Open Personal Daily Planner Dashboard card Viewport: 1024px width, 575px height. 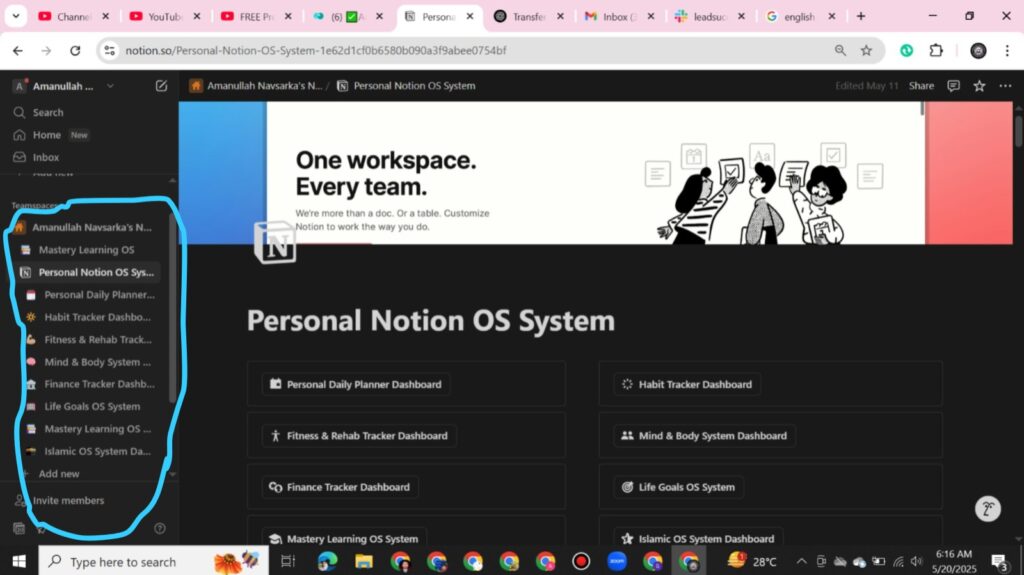(x=356, y=384)
